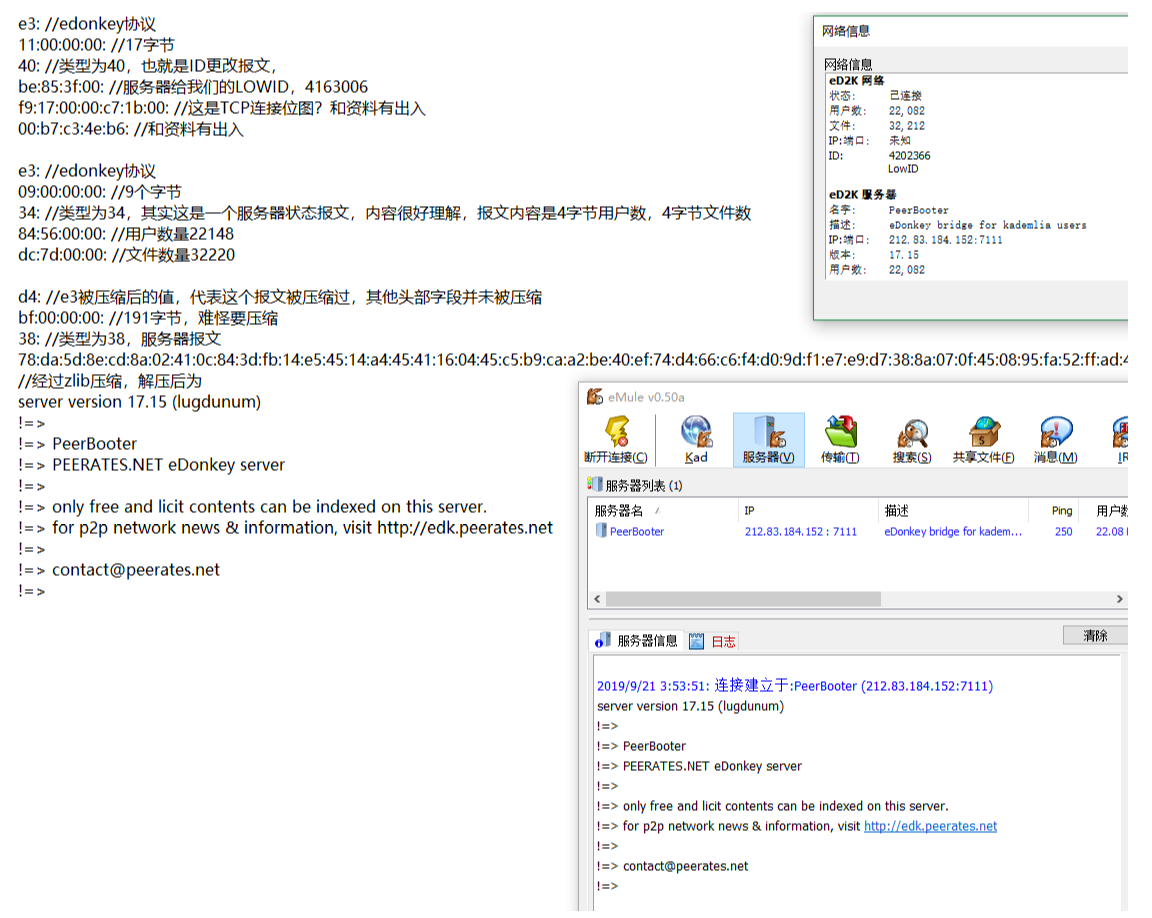Click the line 'be:85:3f:00' LOWID annotation
This screenshot has height=918, width=1152.
tap(192, 87)
